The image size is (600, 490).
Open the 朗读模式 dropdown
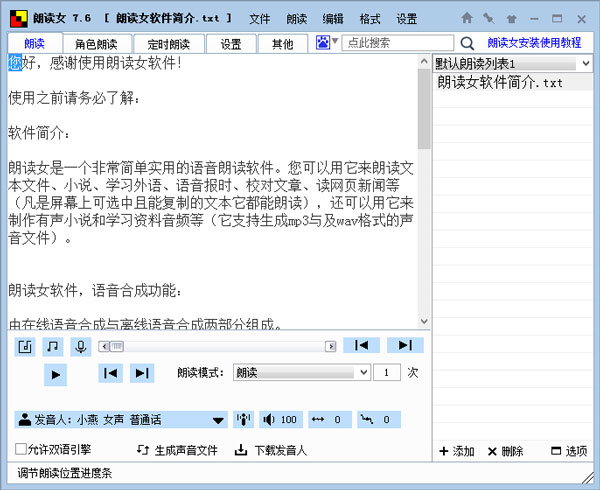[x=301, y=372]
